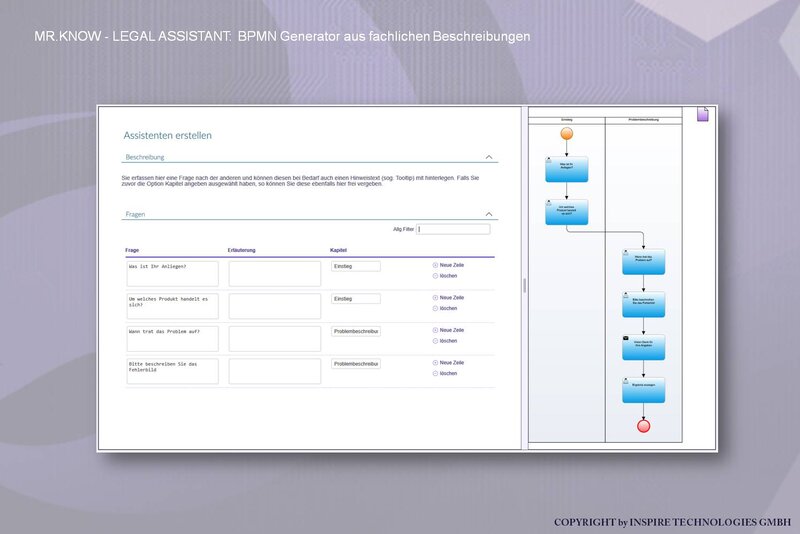800x534 pixels.
Task: Click the 'Bitte beschreiben Sie das Fehlerbild' box
Action: coord(172,371)
